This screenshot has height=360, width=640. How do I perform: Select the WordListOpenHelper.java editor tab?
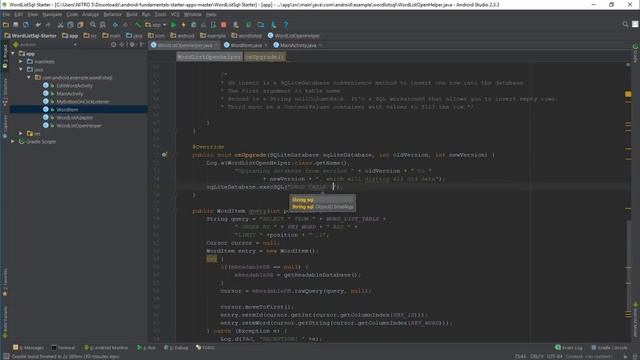click(184, 45)
